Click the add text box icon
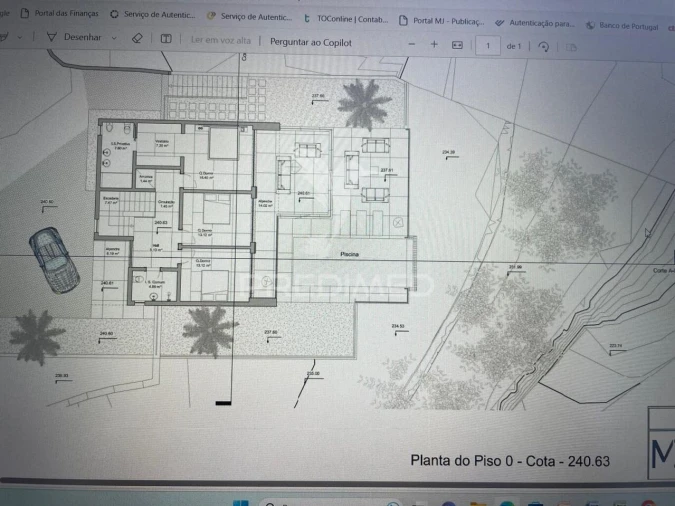The width and height of the screenshot is (675, 506). pos(166,39)
